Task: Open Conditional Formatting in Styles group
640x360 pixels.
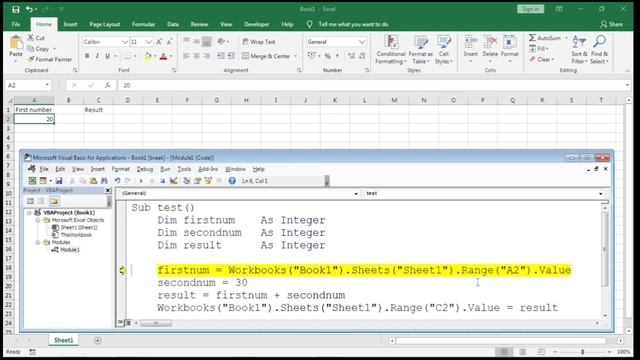Action: (x=391, y=50)
